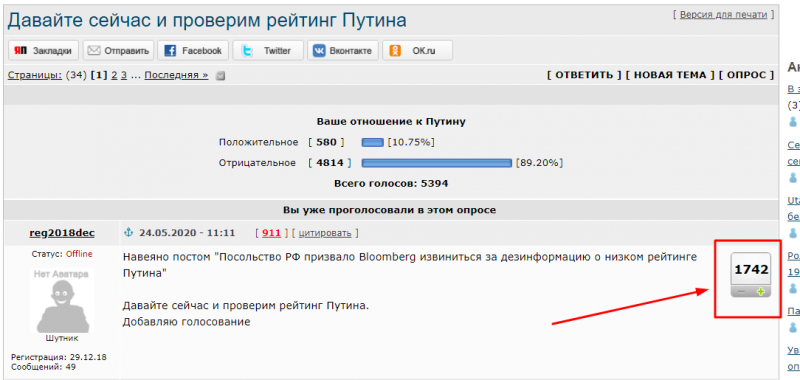Share the topic on OK.ru

(x=417, y=50)
